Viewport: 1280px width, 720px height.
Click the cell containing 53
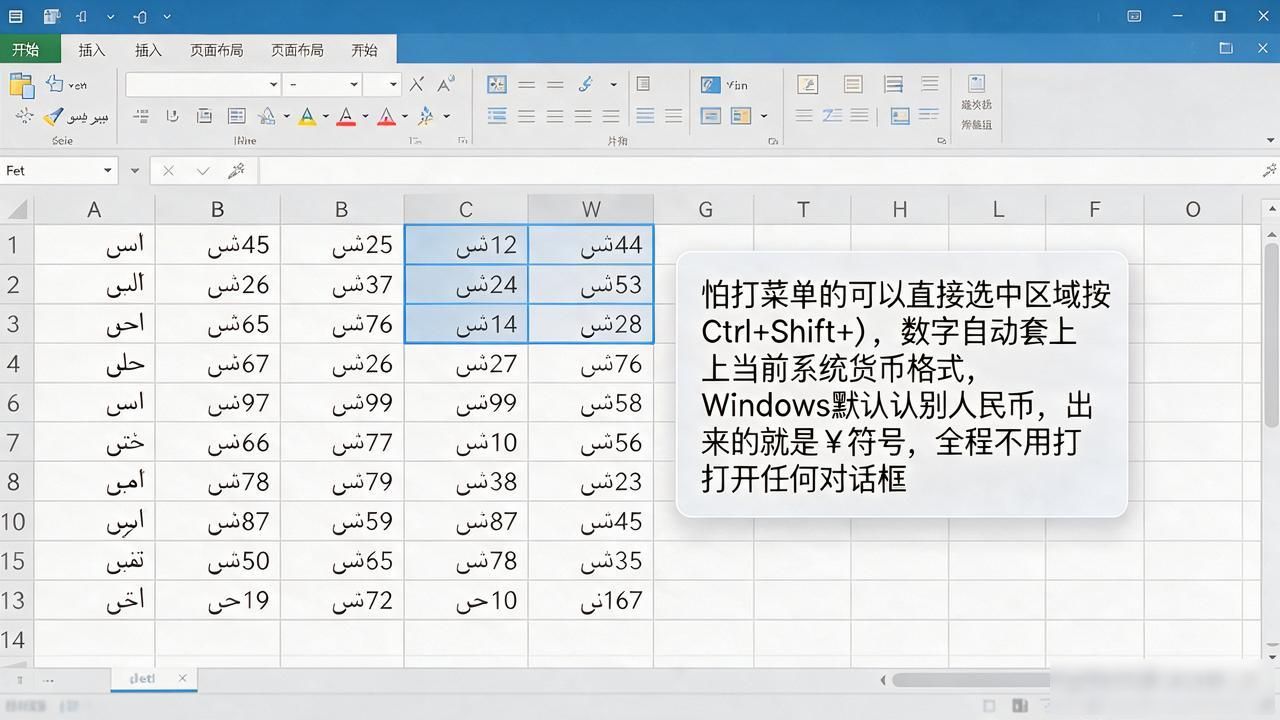pos(591,285)
